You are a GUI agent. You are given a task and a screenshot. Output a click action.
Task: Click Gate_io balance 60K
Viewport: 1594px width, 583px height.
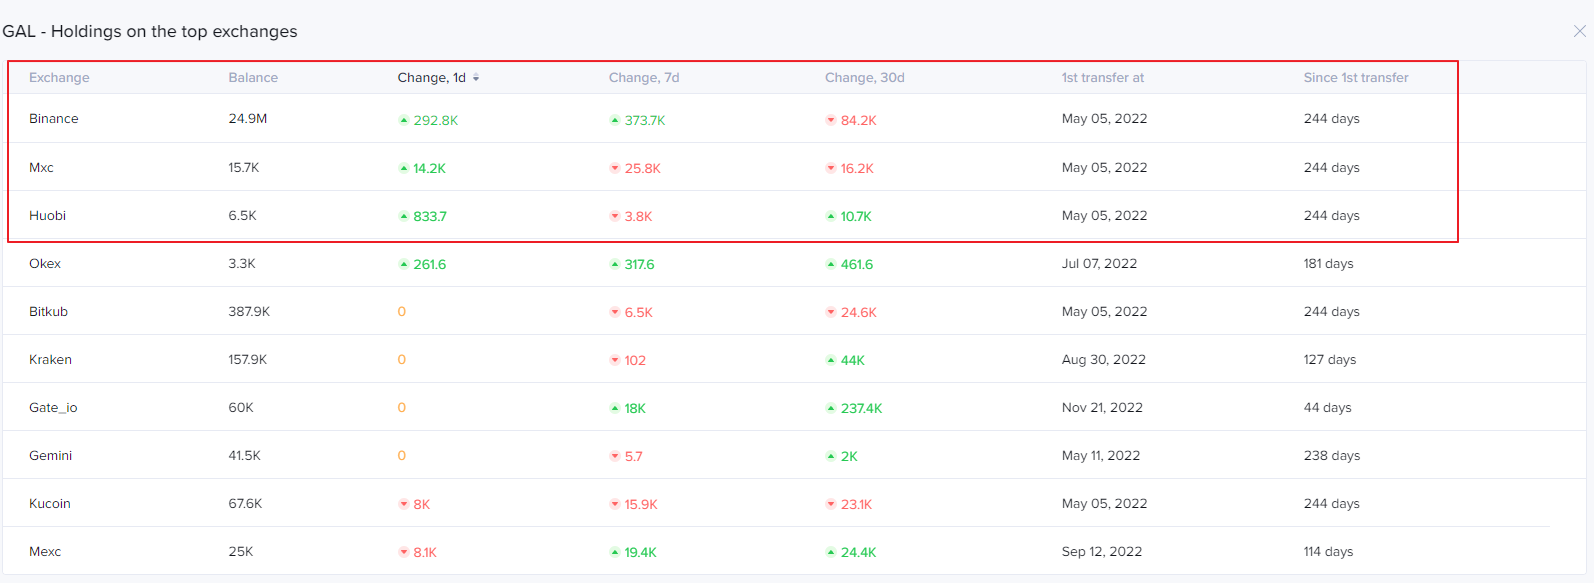[x=241, y=407]
